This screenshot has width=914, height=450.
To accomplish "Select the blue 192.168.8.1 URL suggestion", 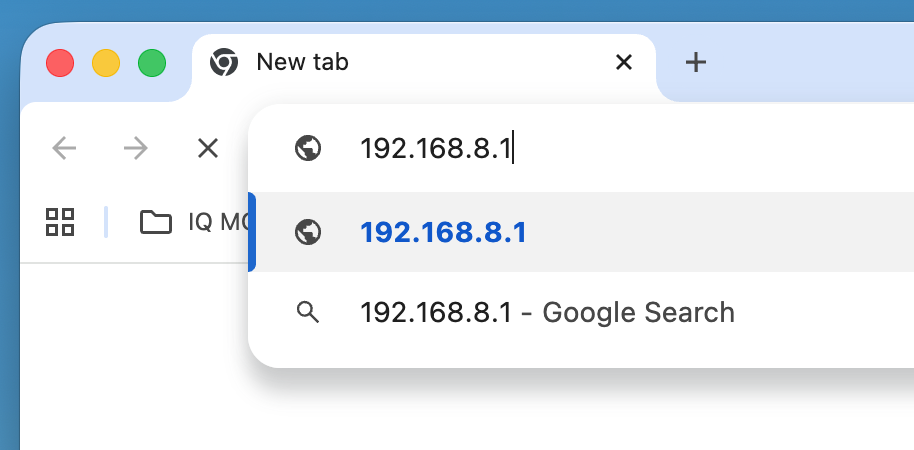I will 443,232.
